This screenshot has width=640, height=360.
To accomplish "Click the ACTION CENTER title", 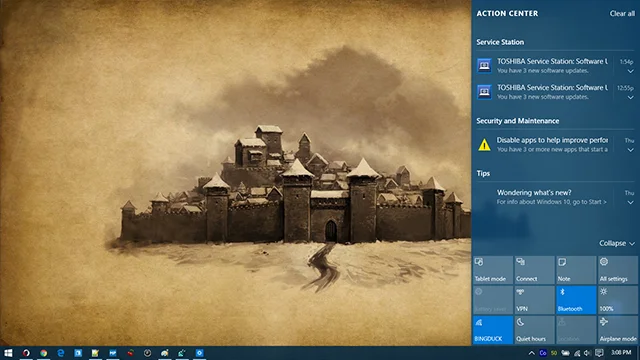I will click(x=507, y=13).
